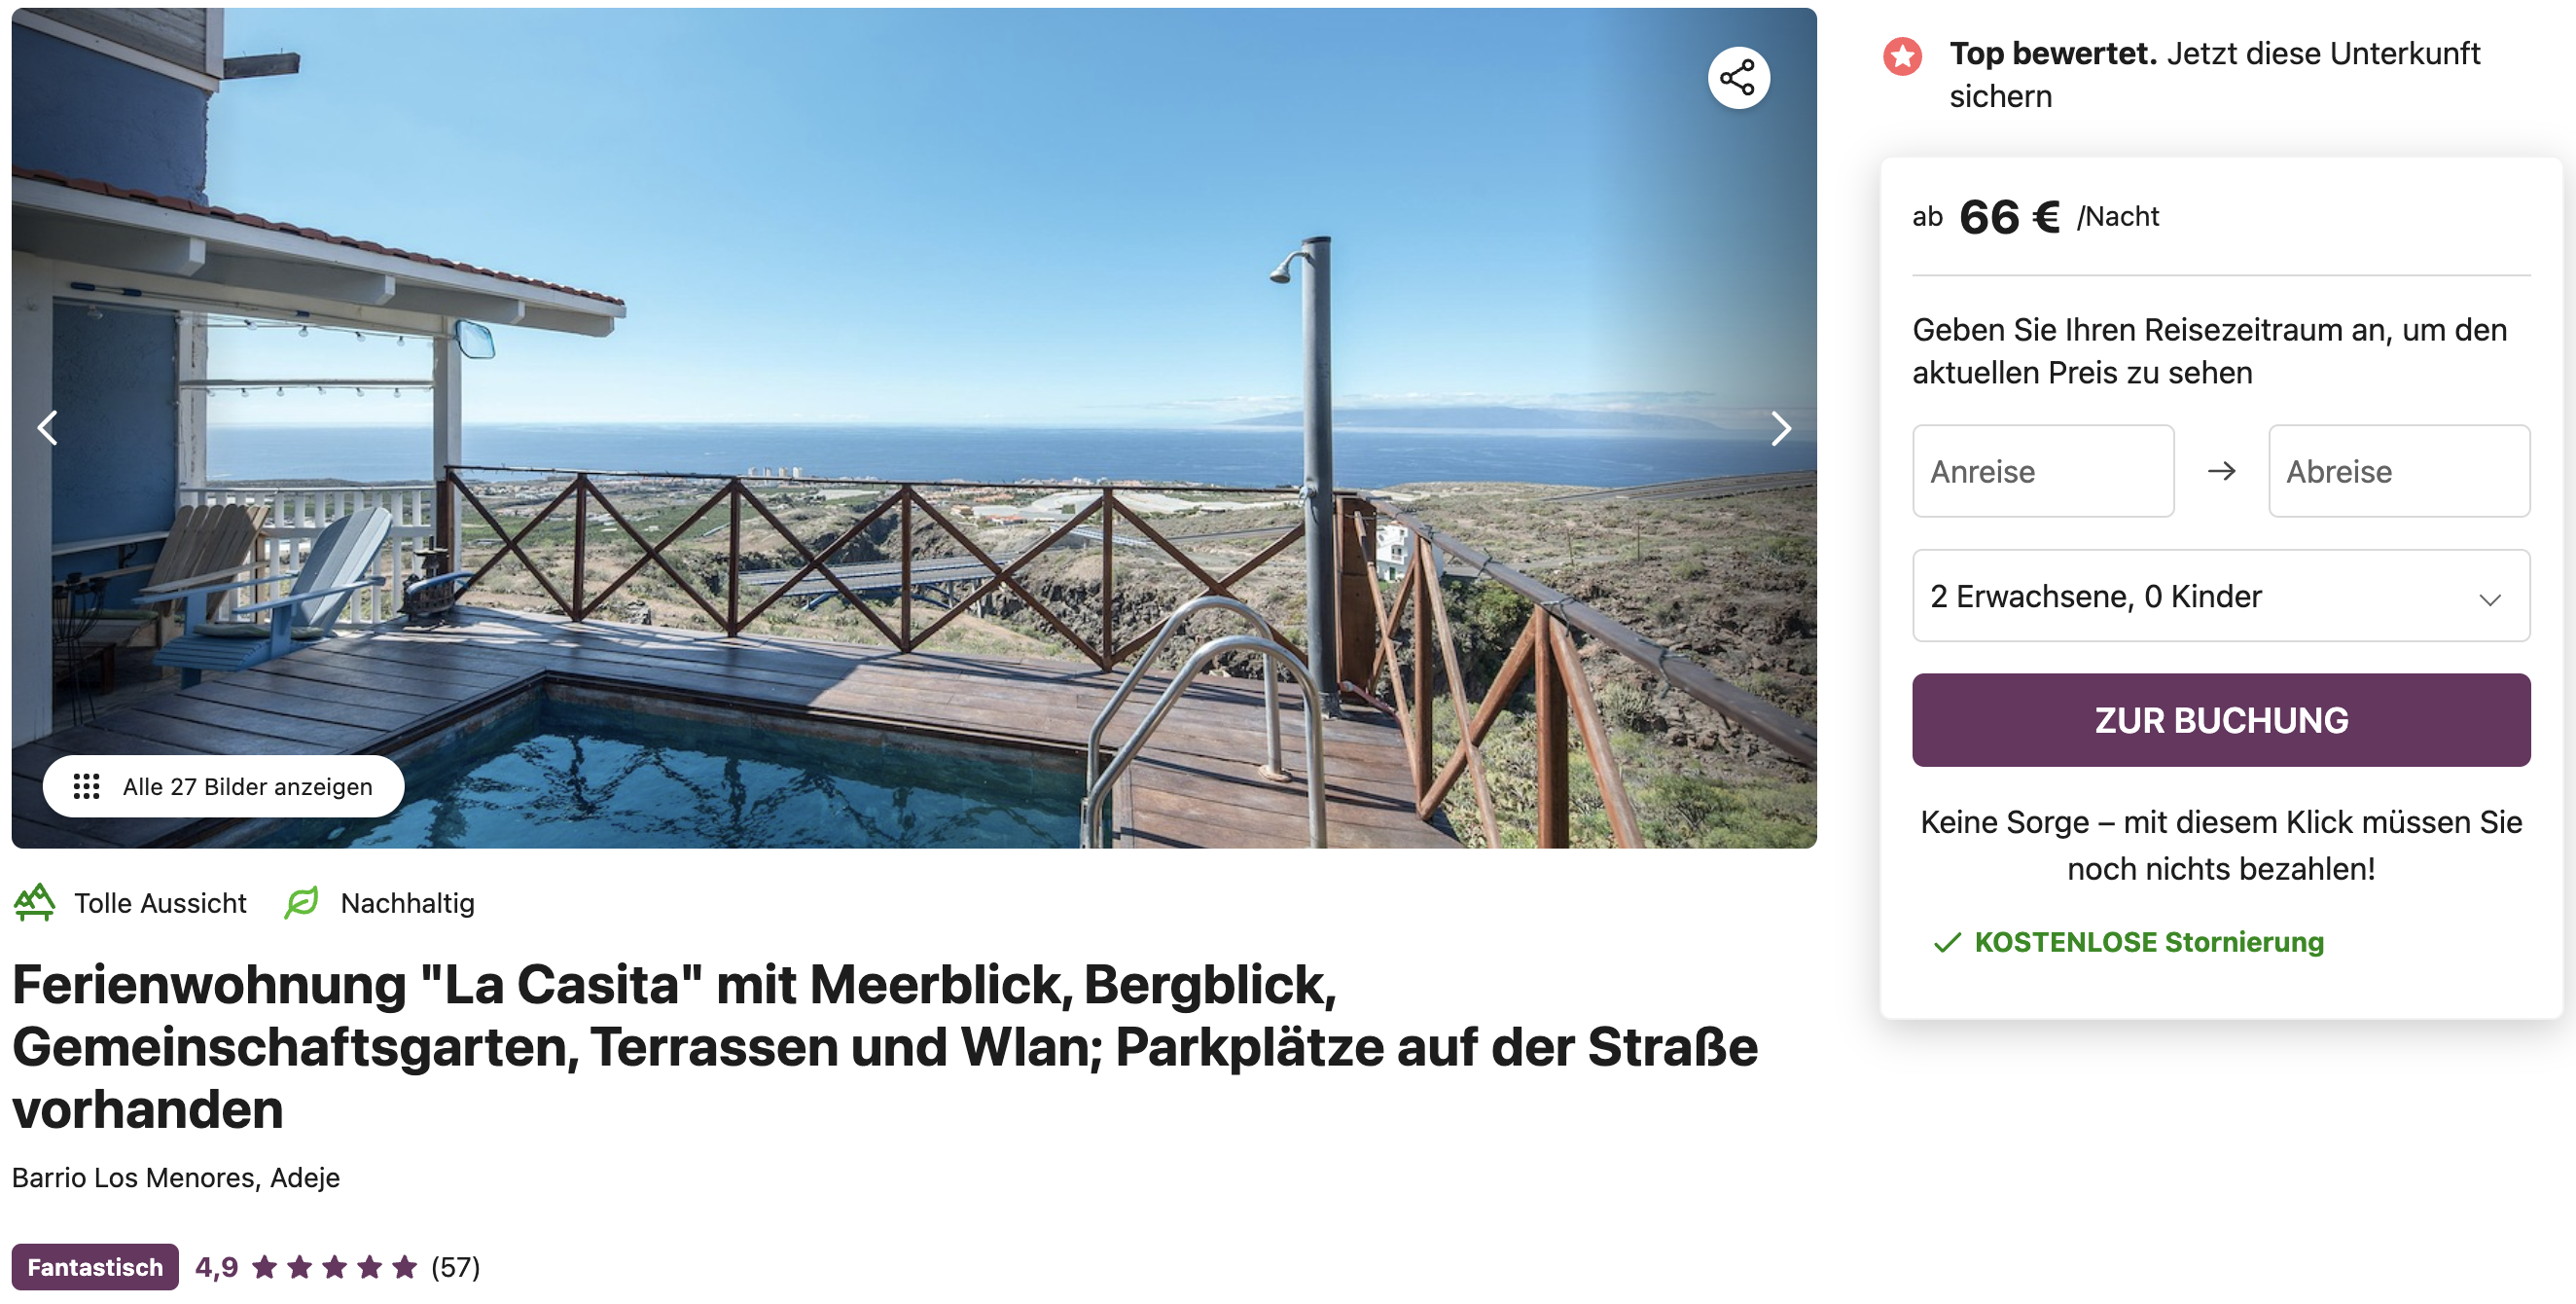Click the chevron in the guests selector
This screenshot has width=2576, height=1304.
pyautogui.click(x=2490, y=599)
